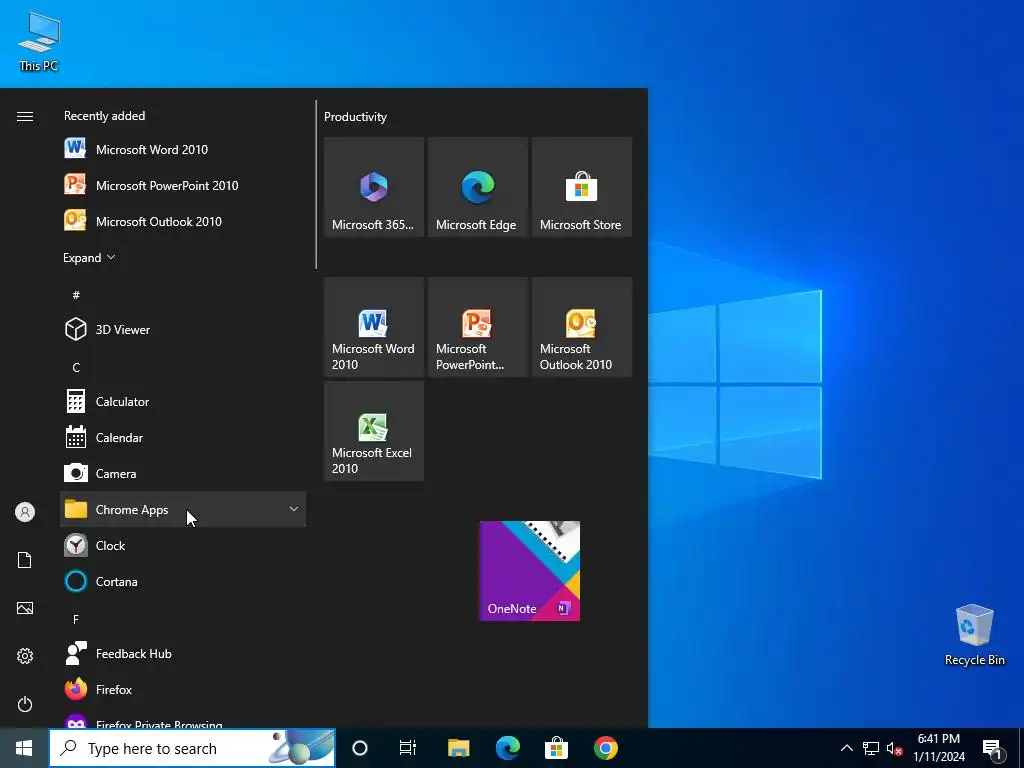
Task: Open Microsoft Outlook 2010 in Recently added list
Action: [x=183, y=221]
